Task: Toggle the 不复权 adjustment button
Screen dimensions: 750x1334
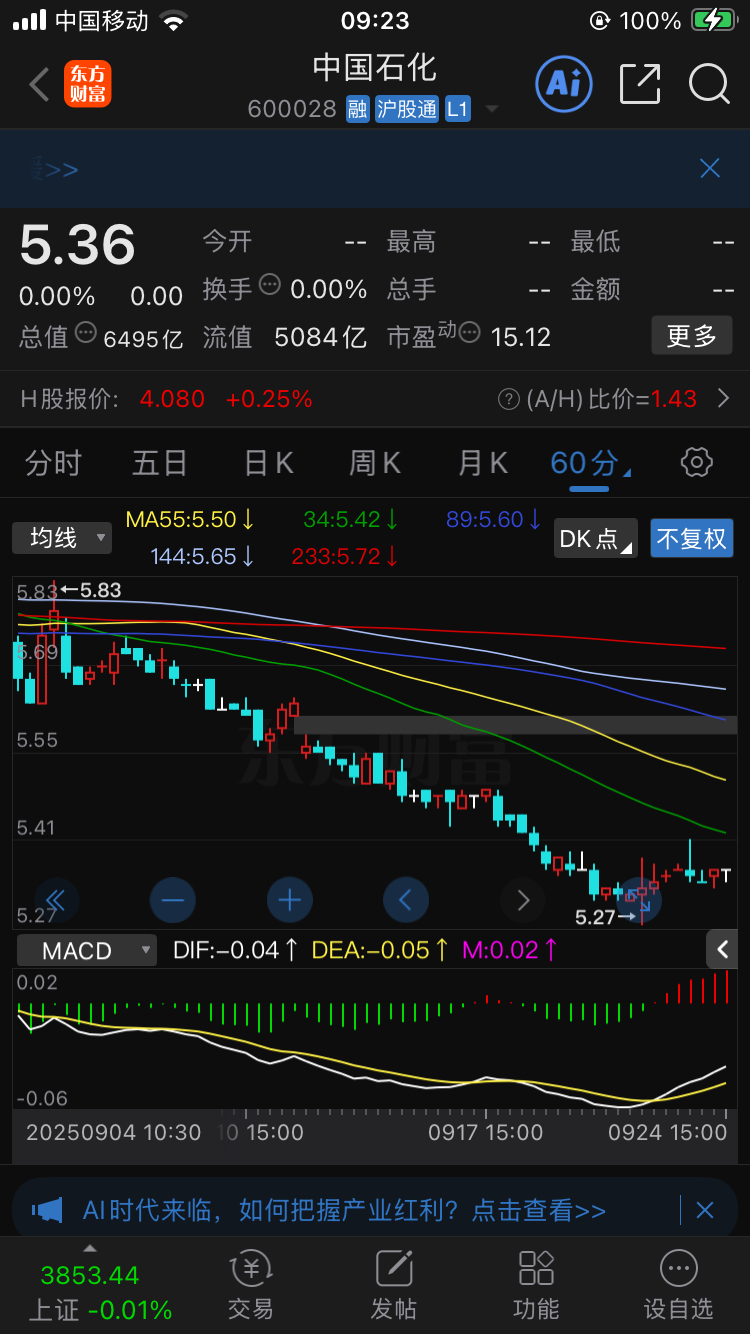Action: pos(691,539)
